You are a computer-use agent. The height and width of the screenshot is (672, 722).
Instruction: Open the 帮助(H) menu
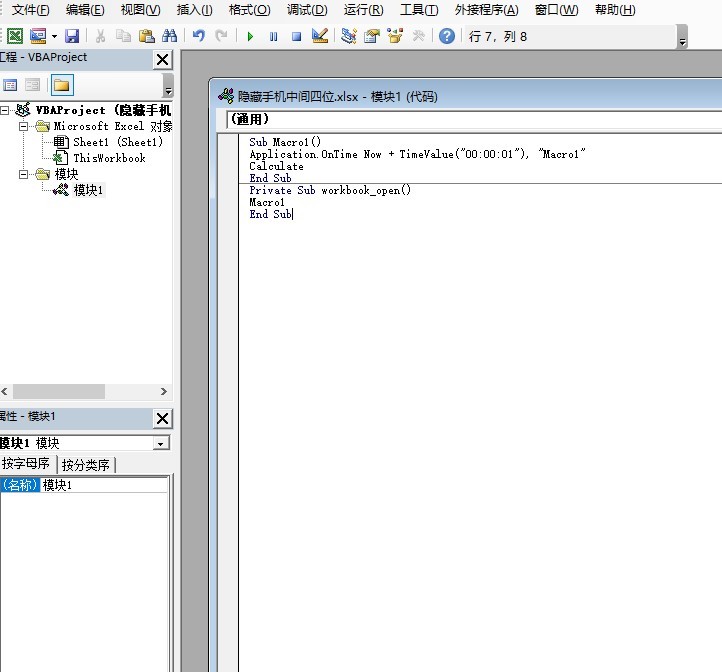[x=615, y=10]
